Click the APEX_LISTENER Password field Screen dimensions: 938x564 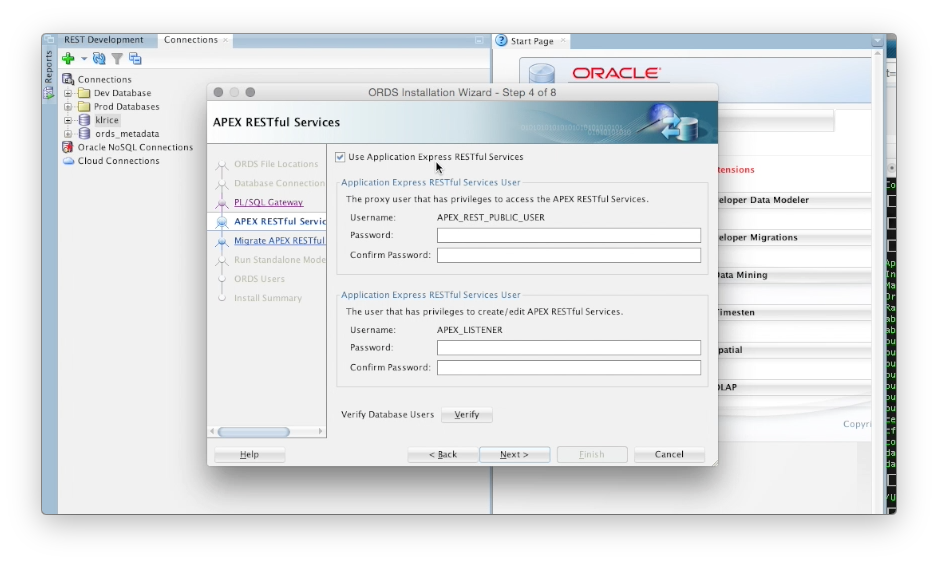[568, 347]
